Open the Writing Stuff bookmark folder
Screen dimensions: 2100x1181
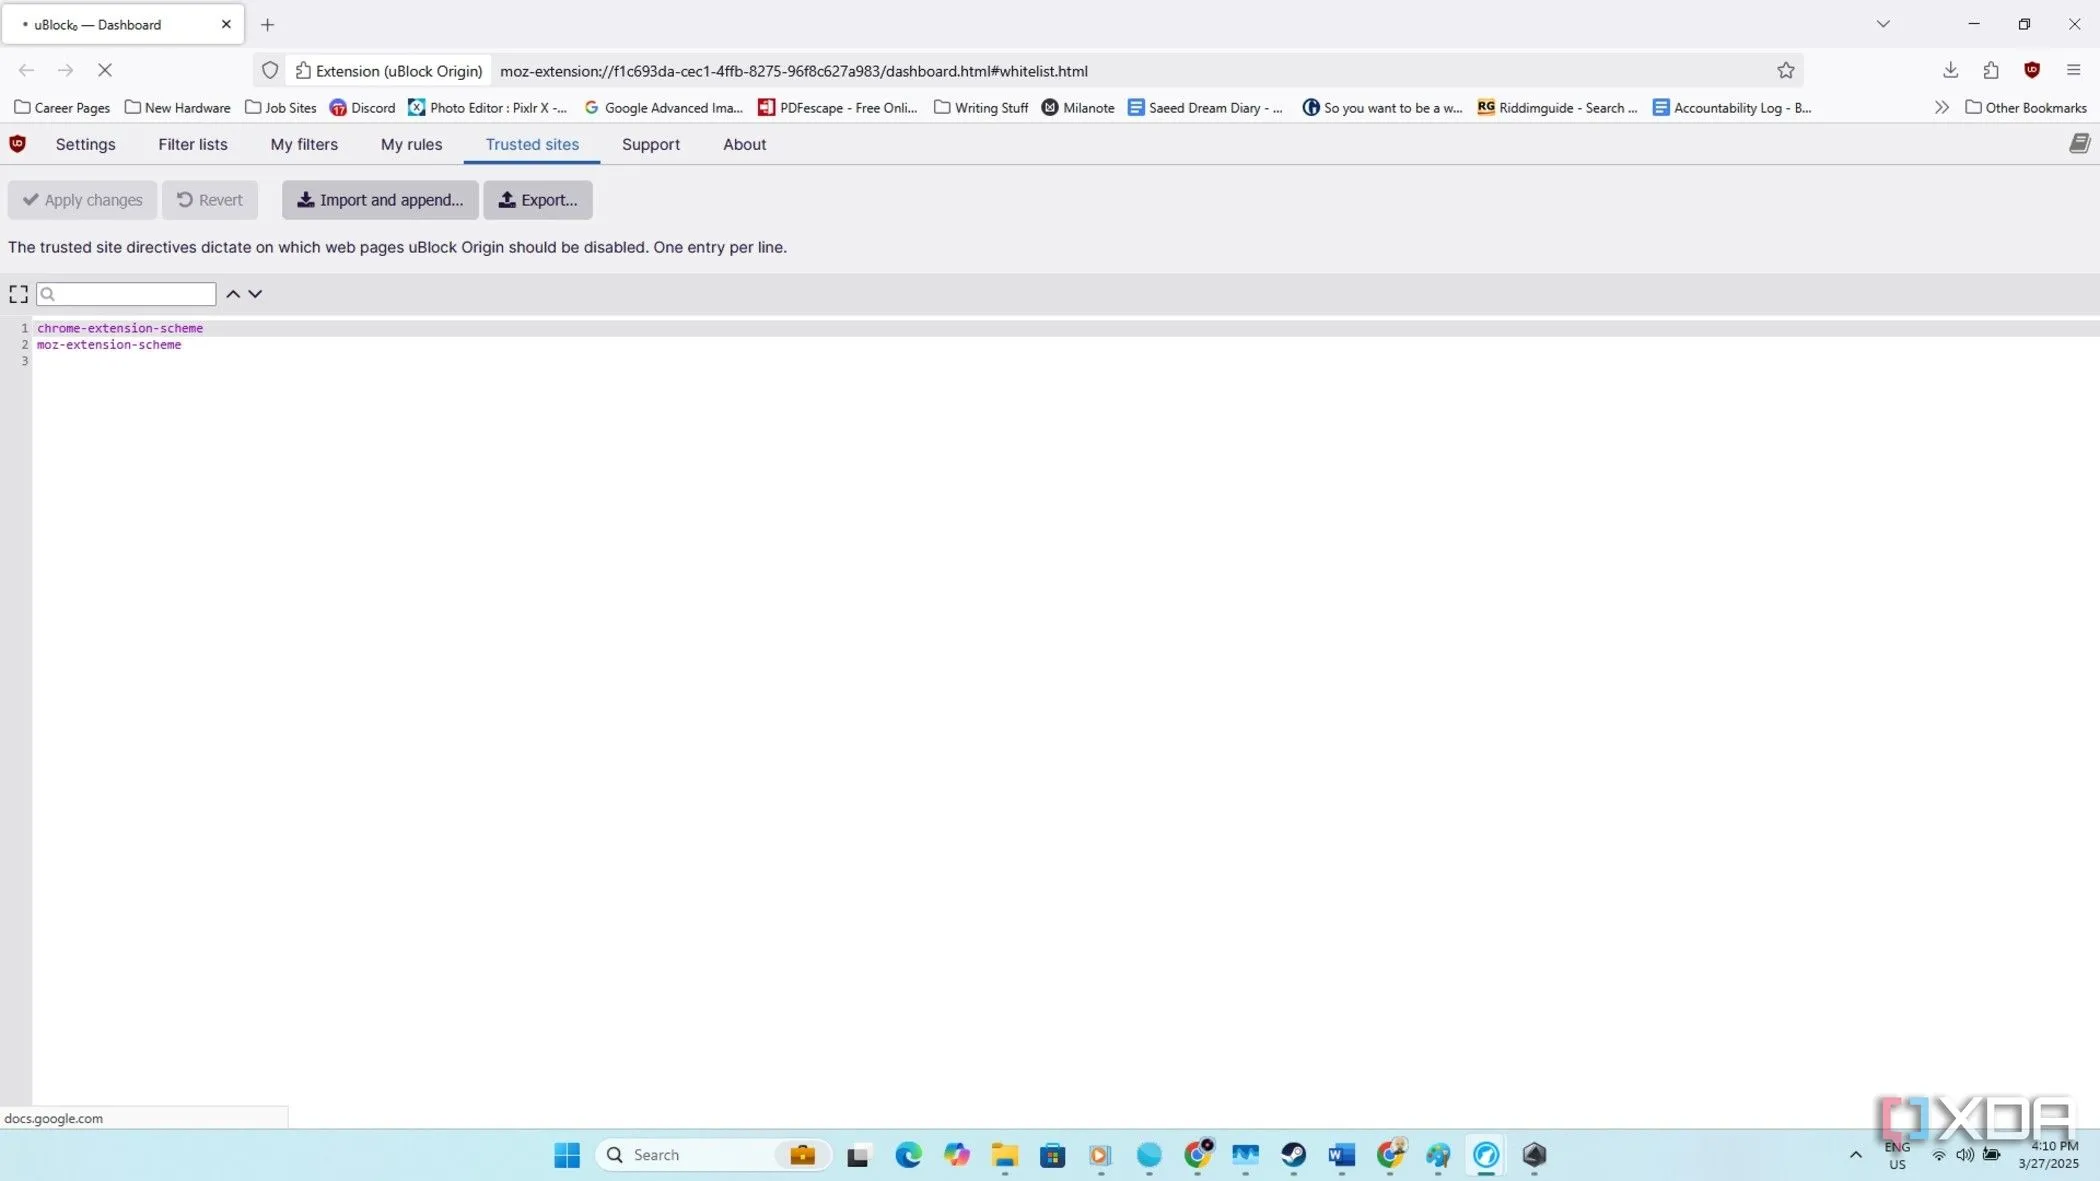pos(981,107)
